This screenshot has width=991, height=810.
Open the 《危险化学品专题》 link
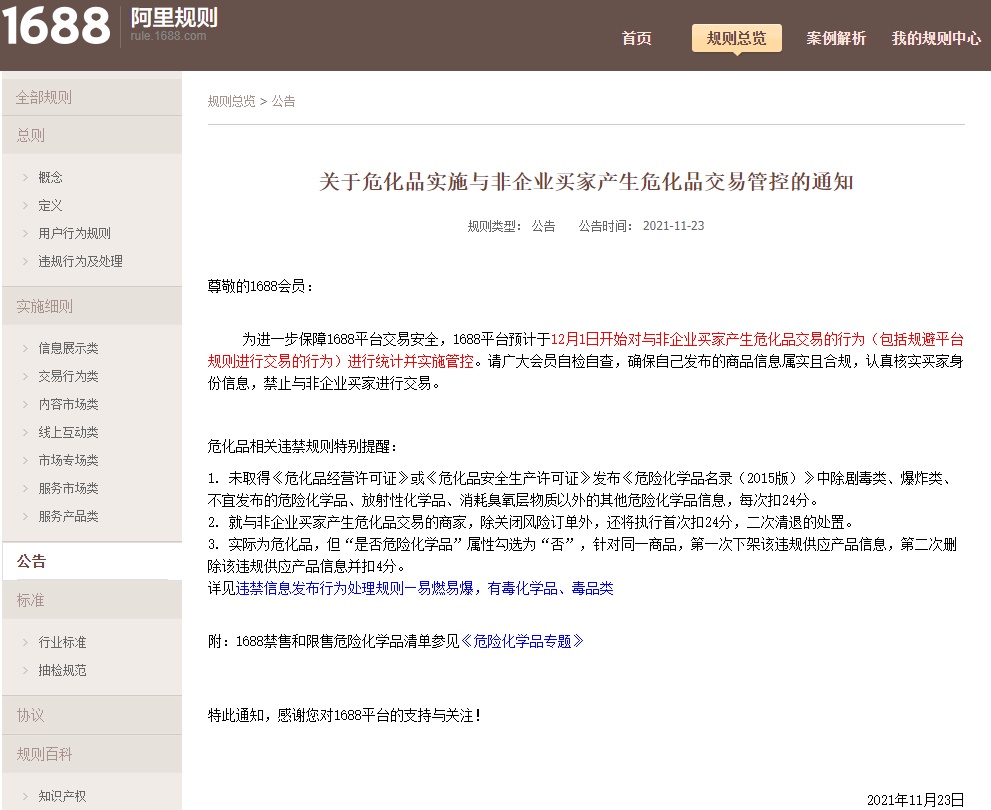522,641
